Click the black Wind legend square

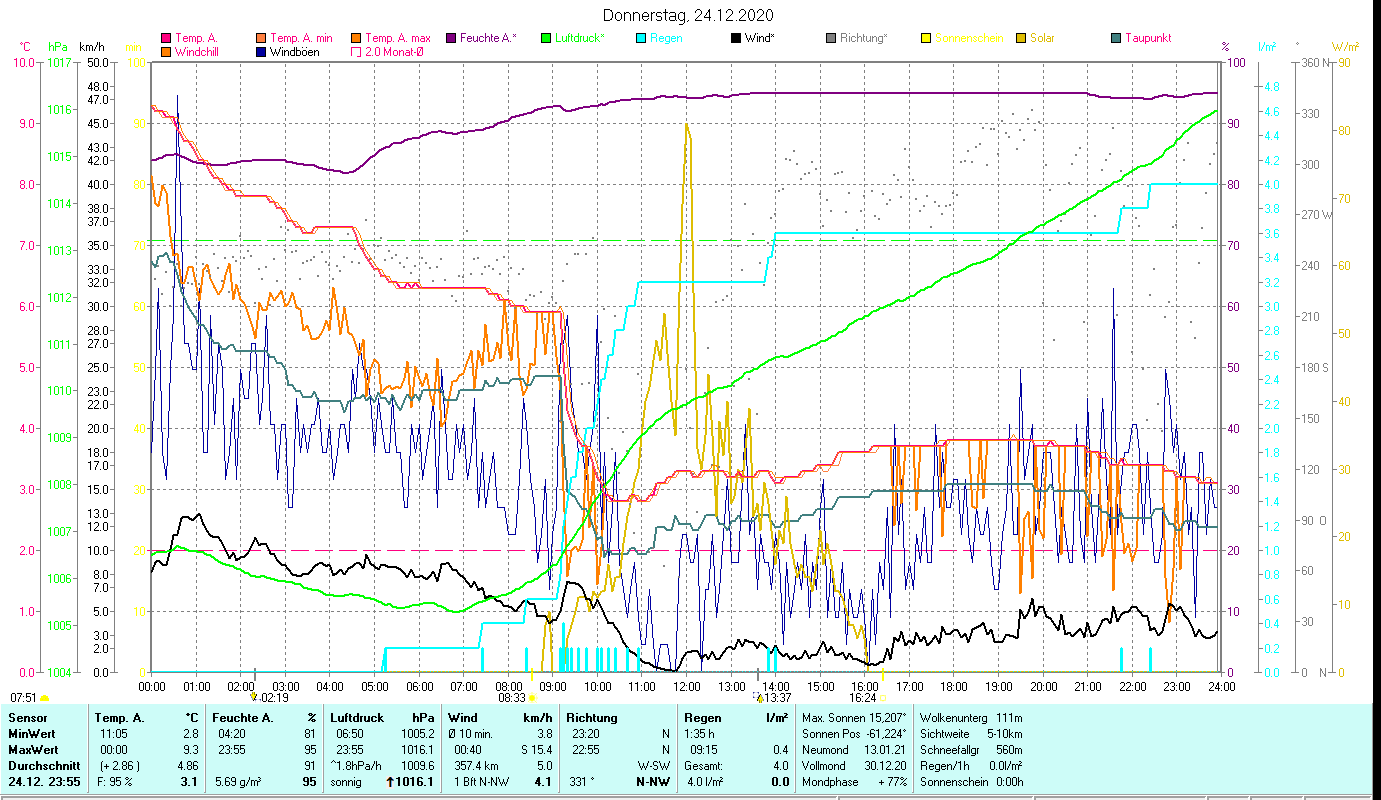pos(736,38)
